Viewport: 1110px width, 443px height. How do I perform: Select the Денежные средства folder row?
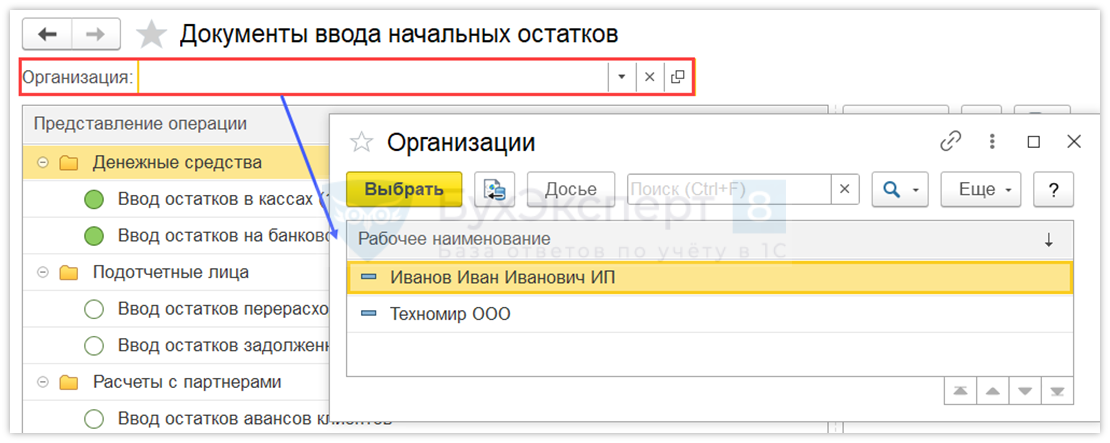tap(177, 163)
